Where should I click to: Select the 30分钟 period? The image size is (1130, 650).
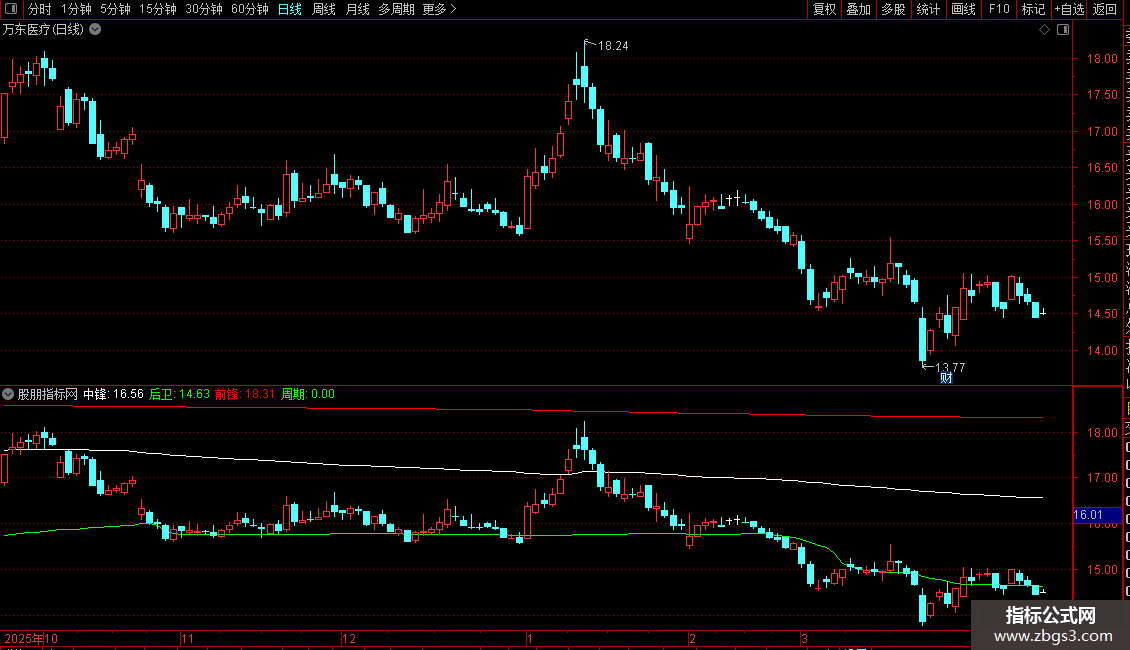[203, 9]
